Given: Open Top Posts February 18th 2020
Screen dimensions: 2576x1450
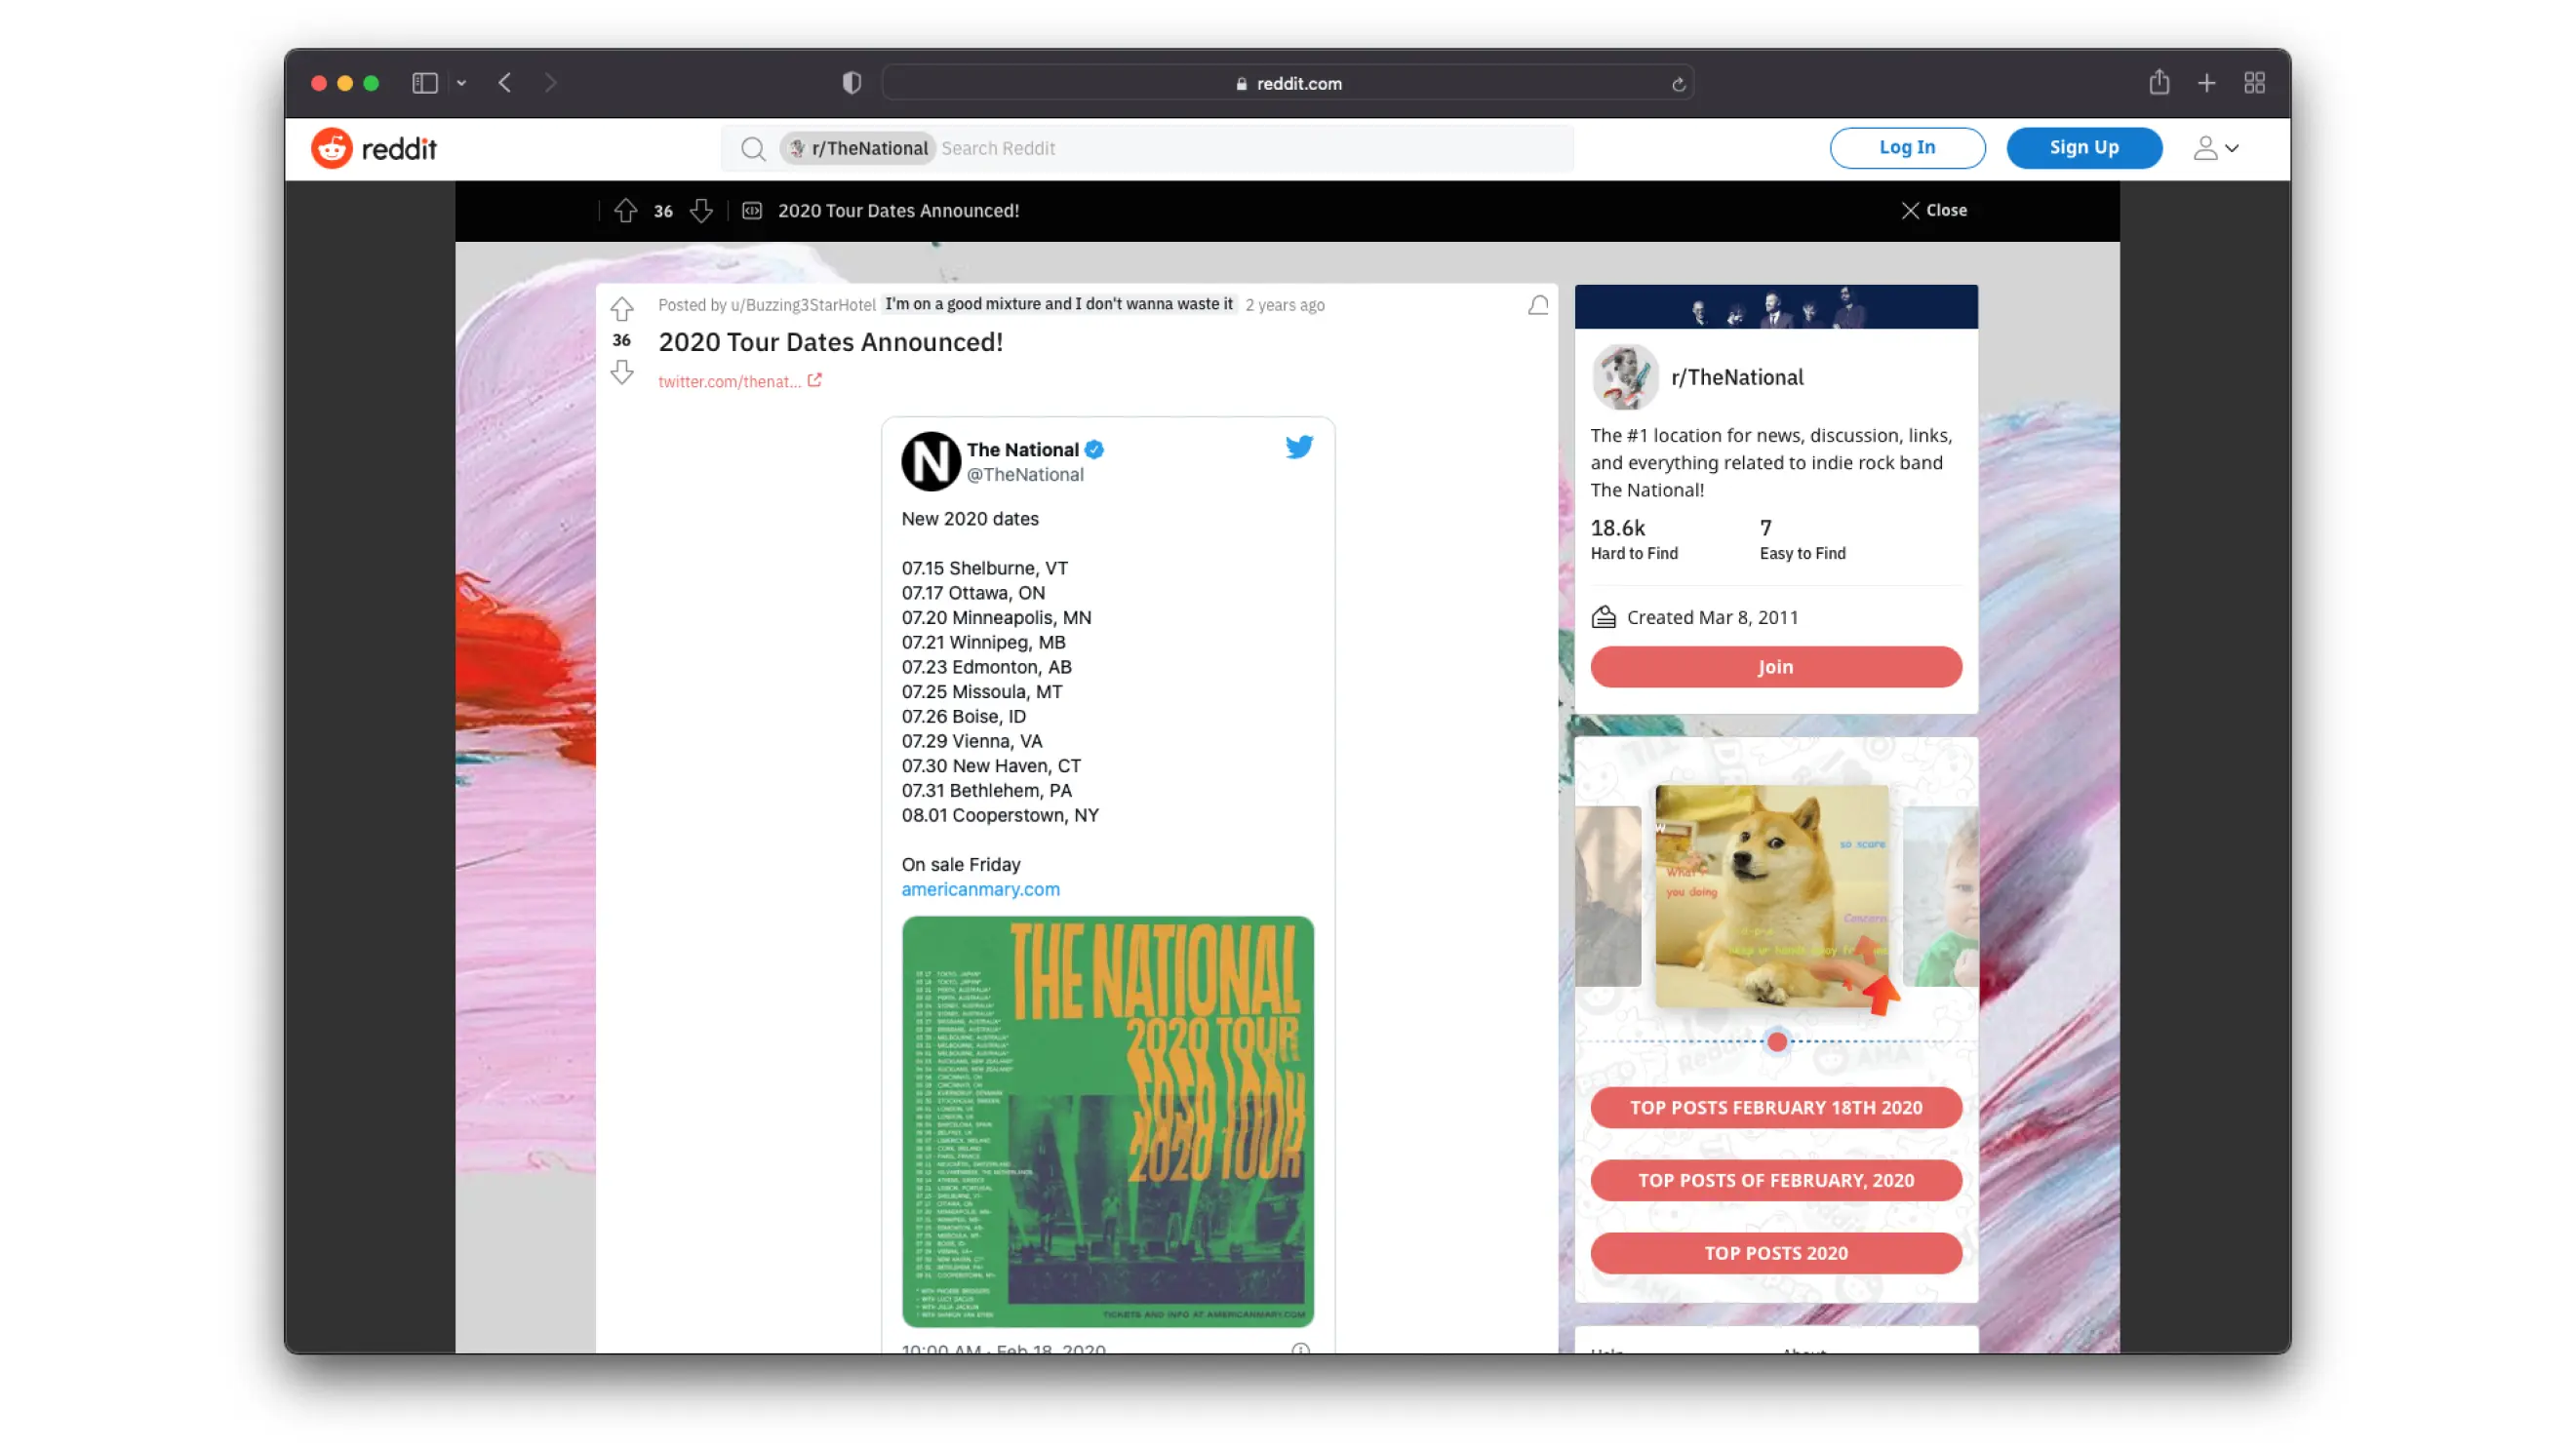Looking at the screenshot, I should [1776, 1108].
